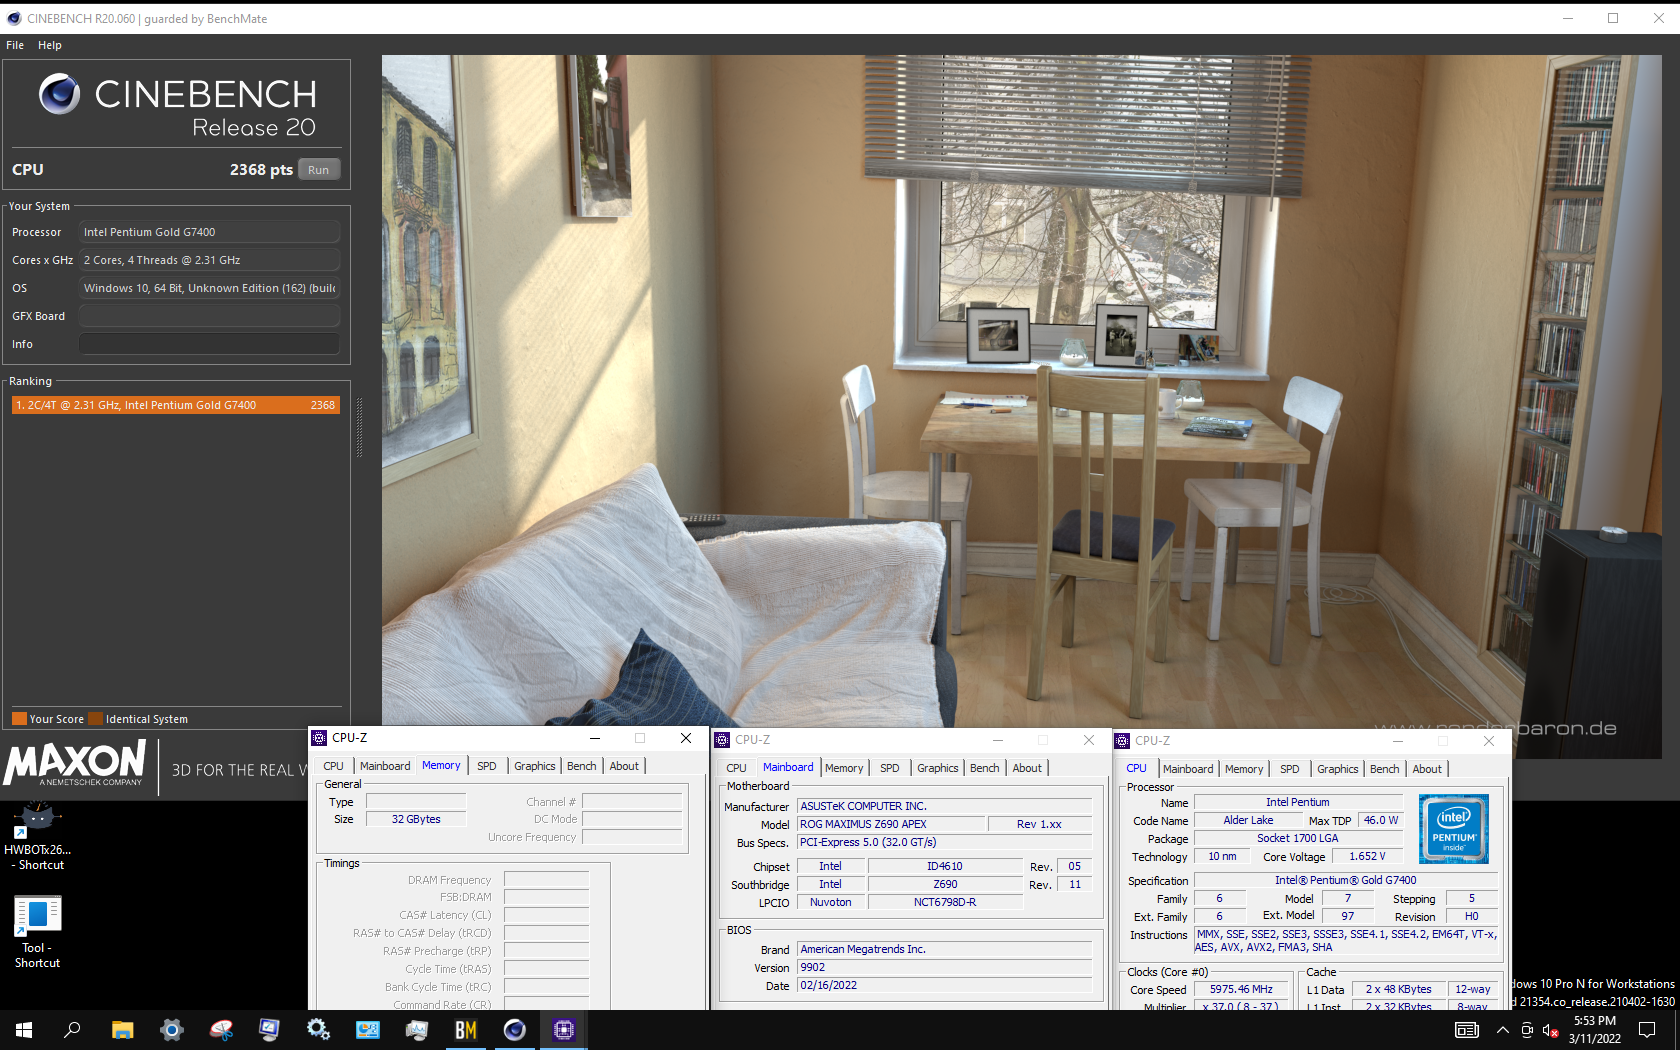The width and height of the screenshot is (1680, 1050).
Task: Open the About tab in the right CPU-Z window
Action: pos(1427,769)
